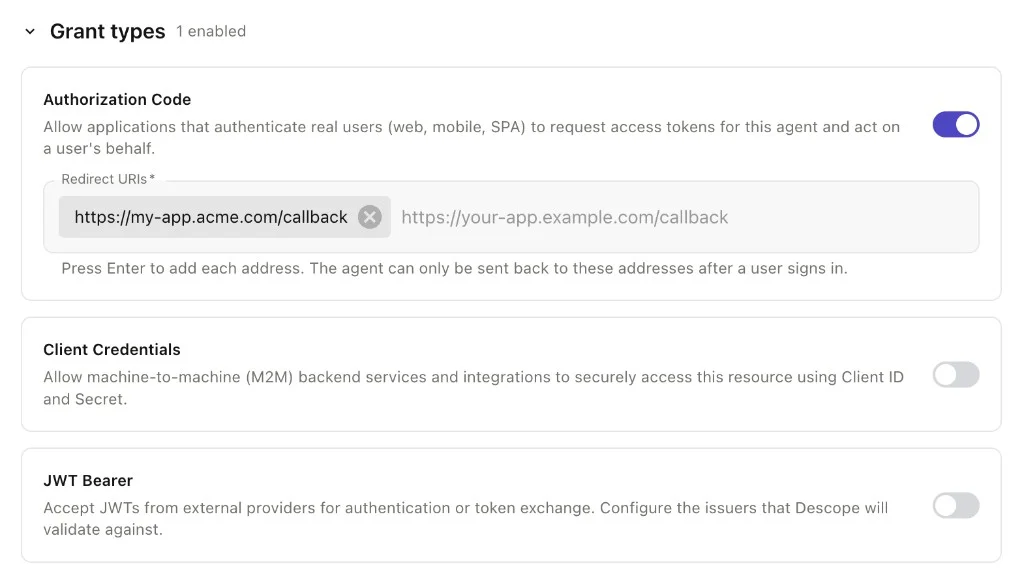Click the Authorization Code title

(118, 99)
